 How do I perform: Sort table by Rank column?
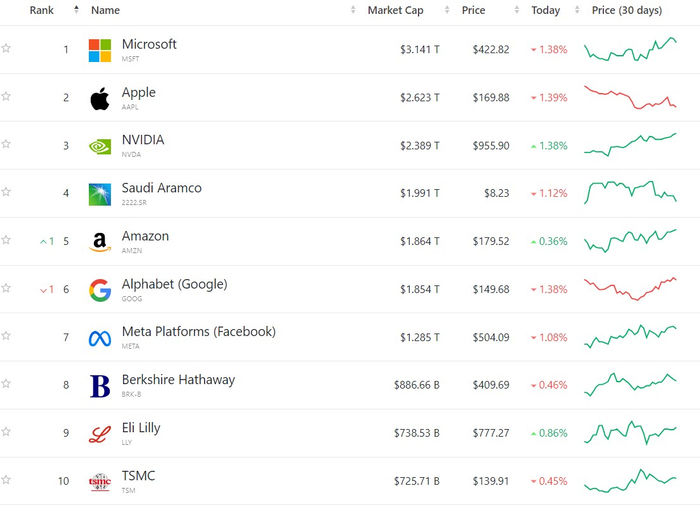point(42,10)
